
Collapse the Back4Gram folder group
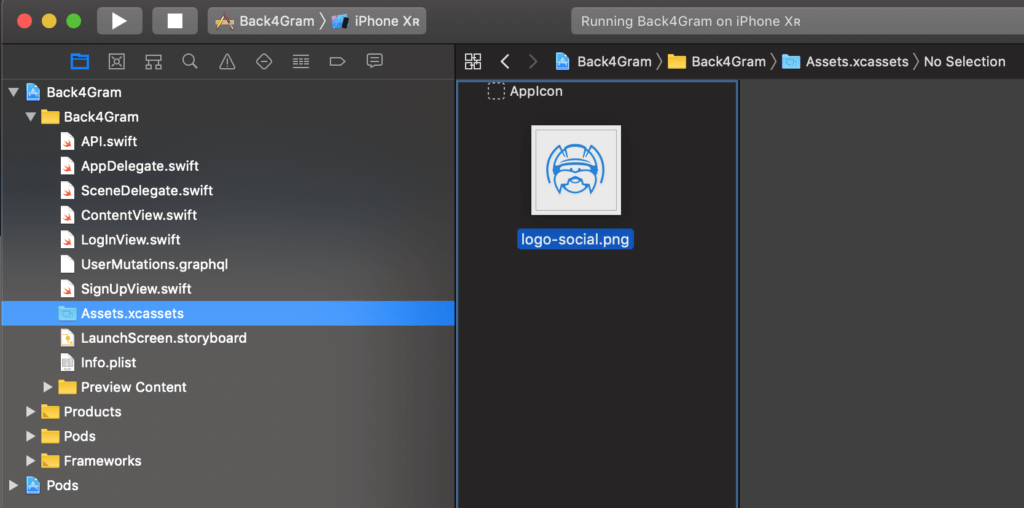(30, 117)
